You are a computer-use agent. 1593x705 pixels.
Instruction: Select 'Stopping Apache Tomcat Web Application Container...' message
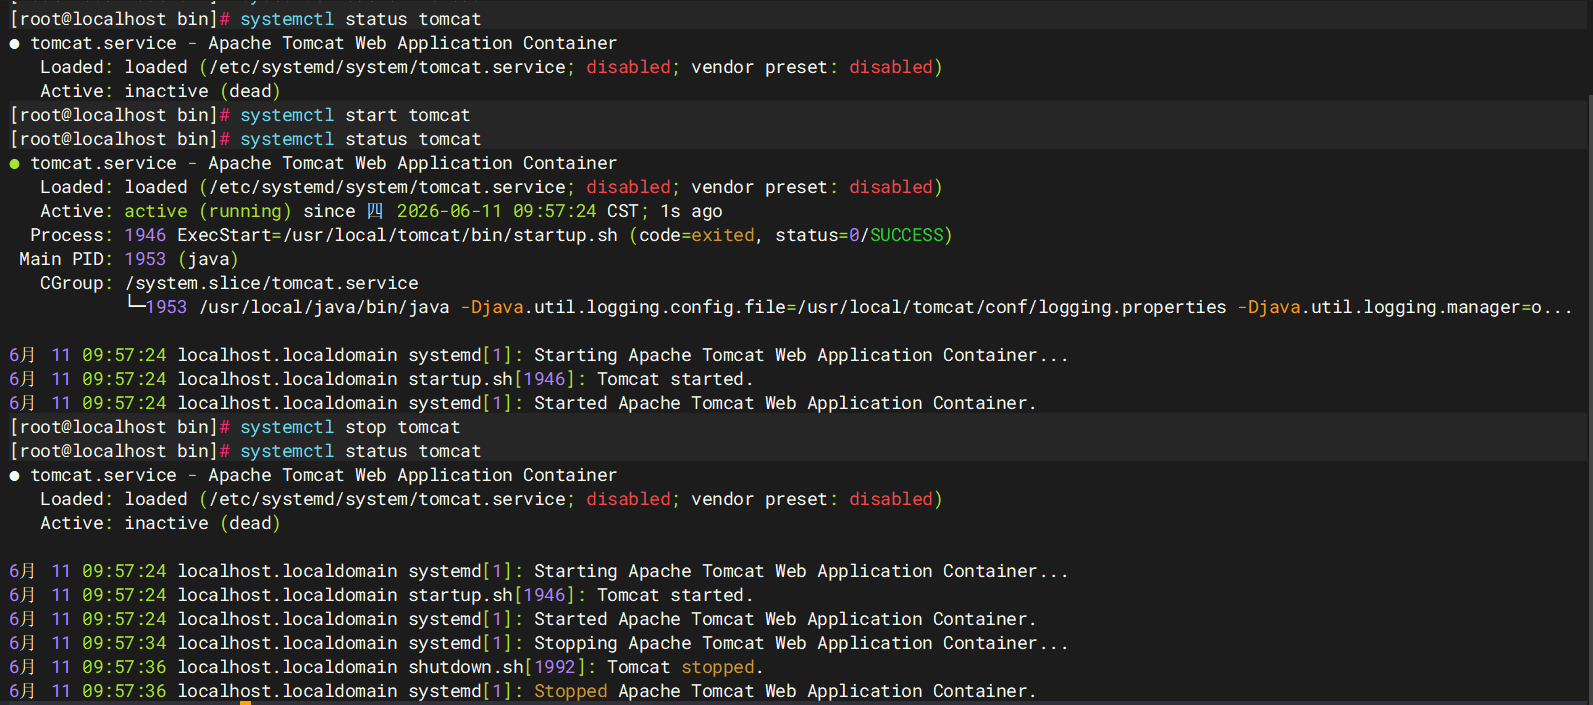click(801, 643)
